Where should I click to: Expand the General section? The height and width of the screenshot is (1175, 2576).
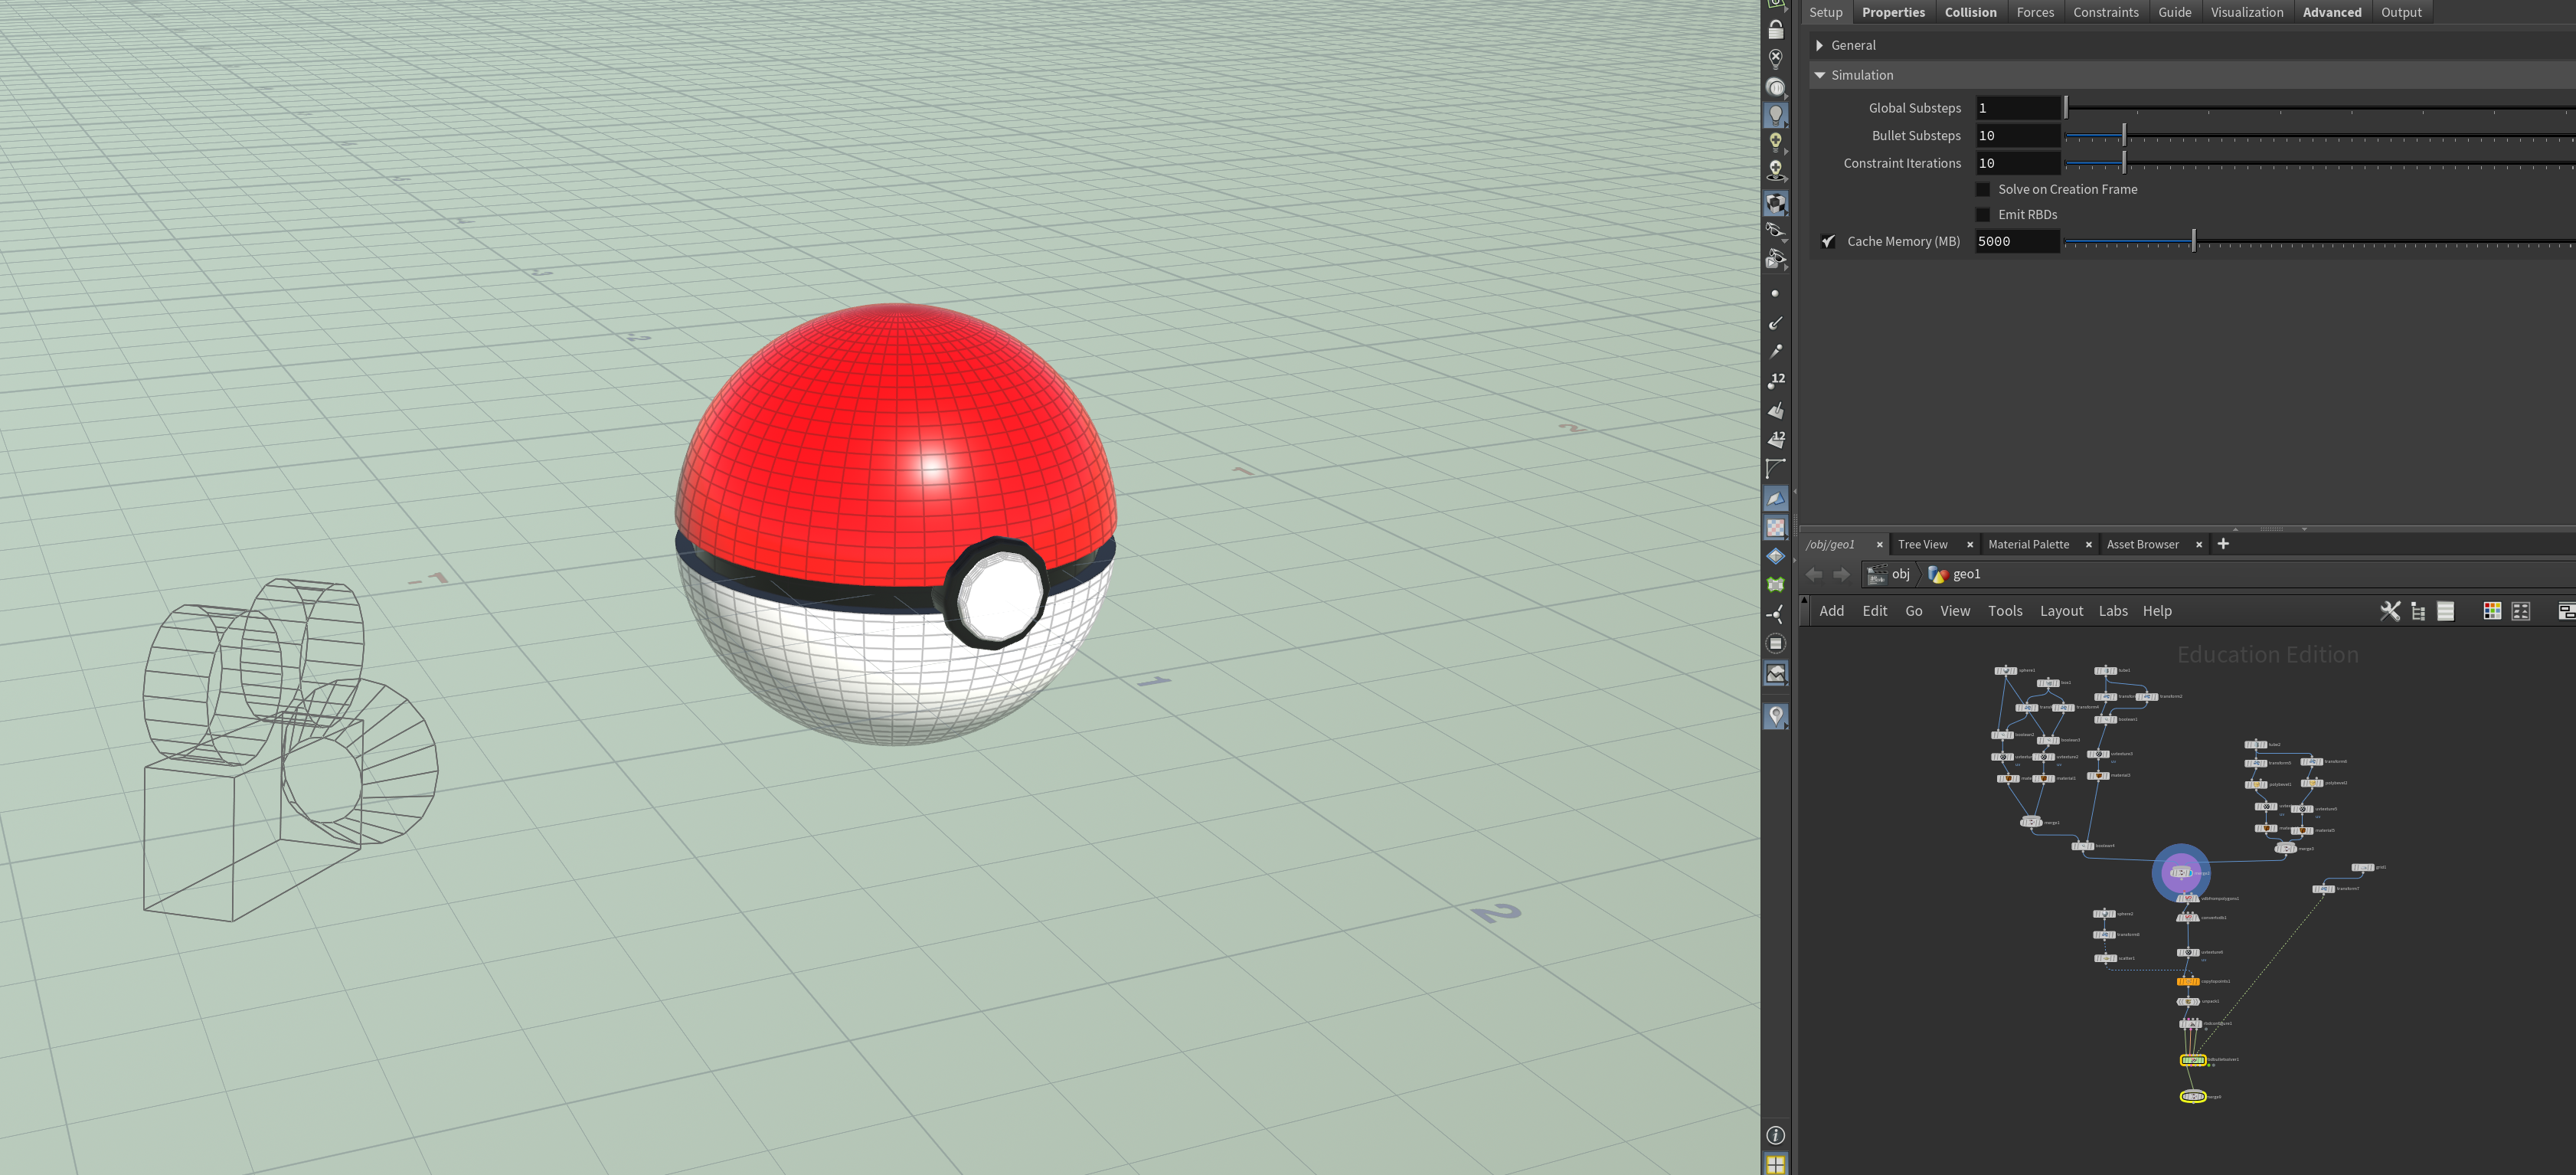coord(1819,46)
